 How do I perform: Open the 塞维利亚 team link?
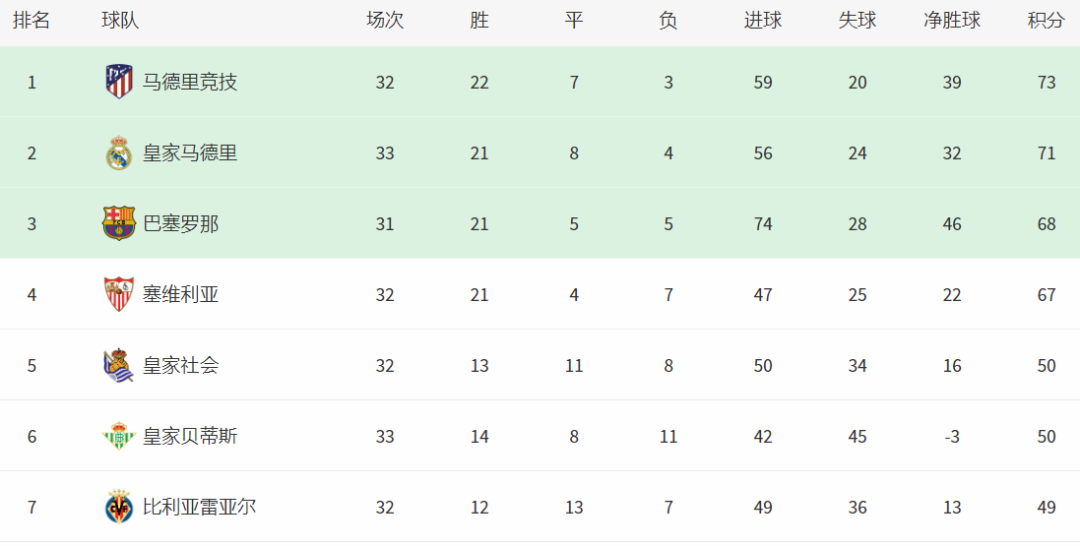180,295
